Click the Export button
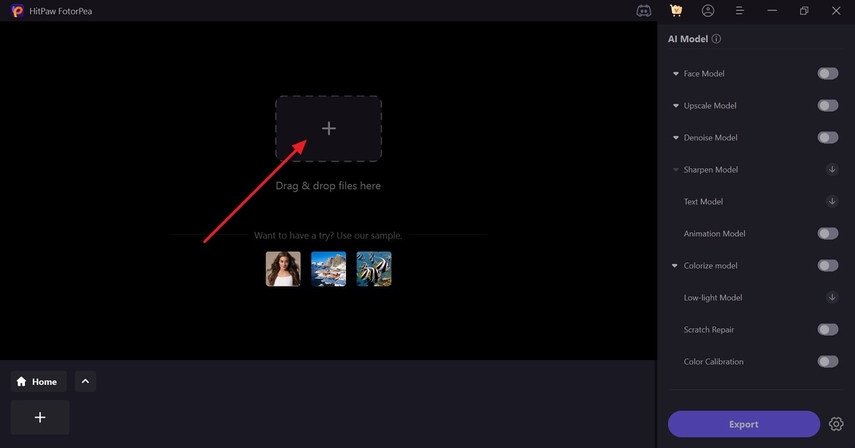Image resolution: width=855 pixels, height=448 pixels. point(744,424)
